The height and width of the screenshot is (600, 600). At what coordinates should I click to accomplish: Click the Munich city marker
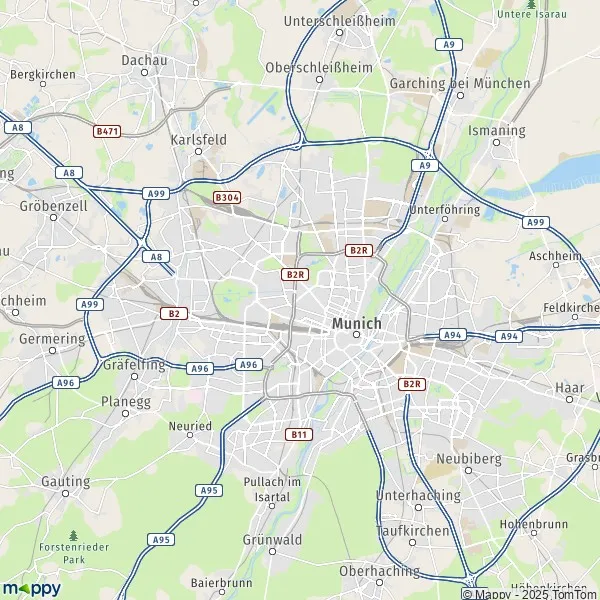[x=356, y=335]
